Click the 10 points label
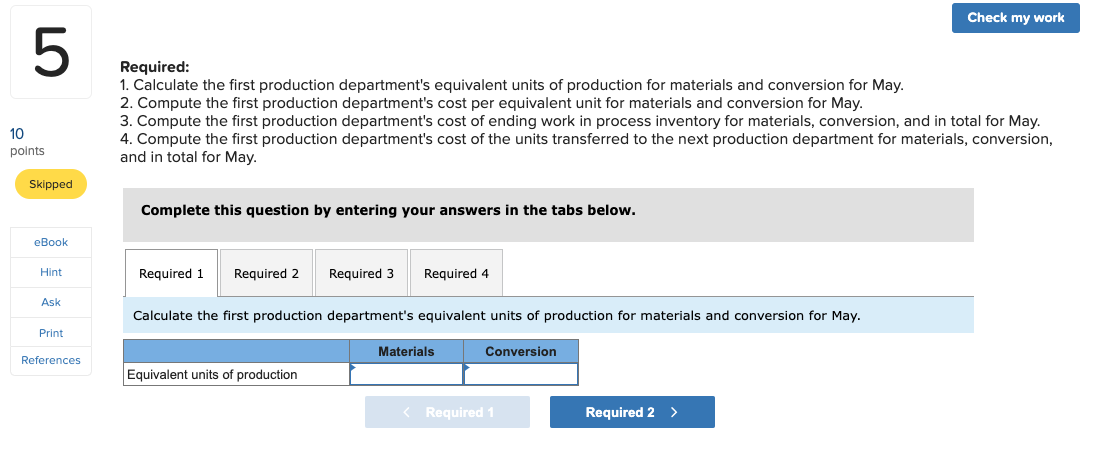The height and width of the screenshot is (462, 1094). 27,141
